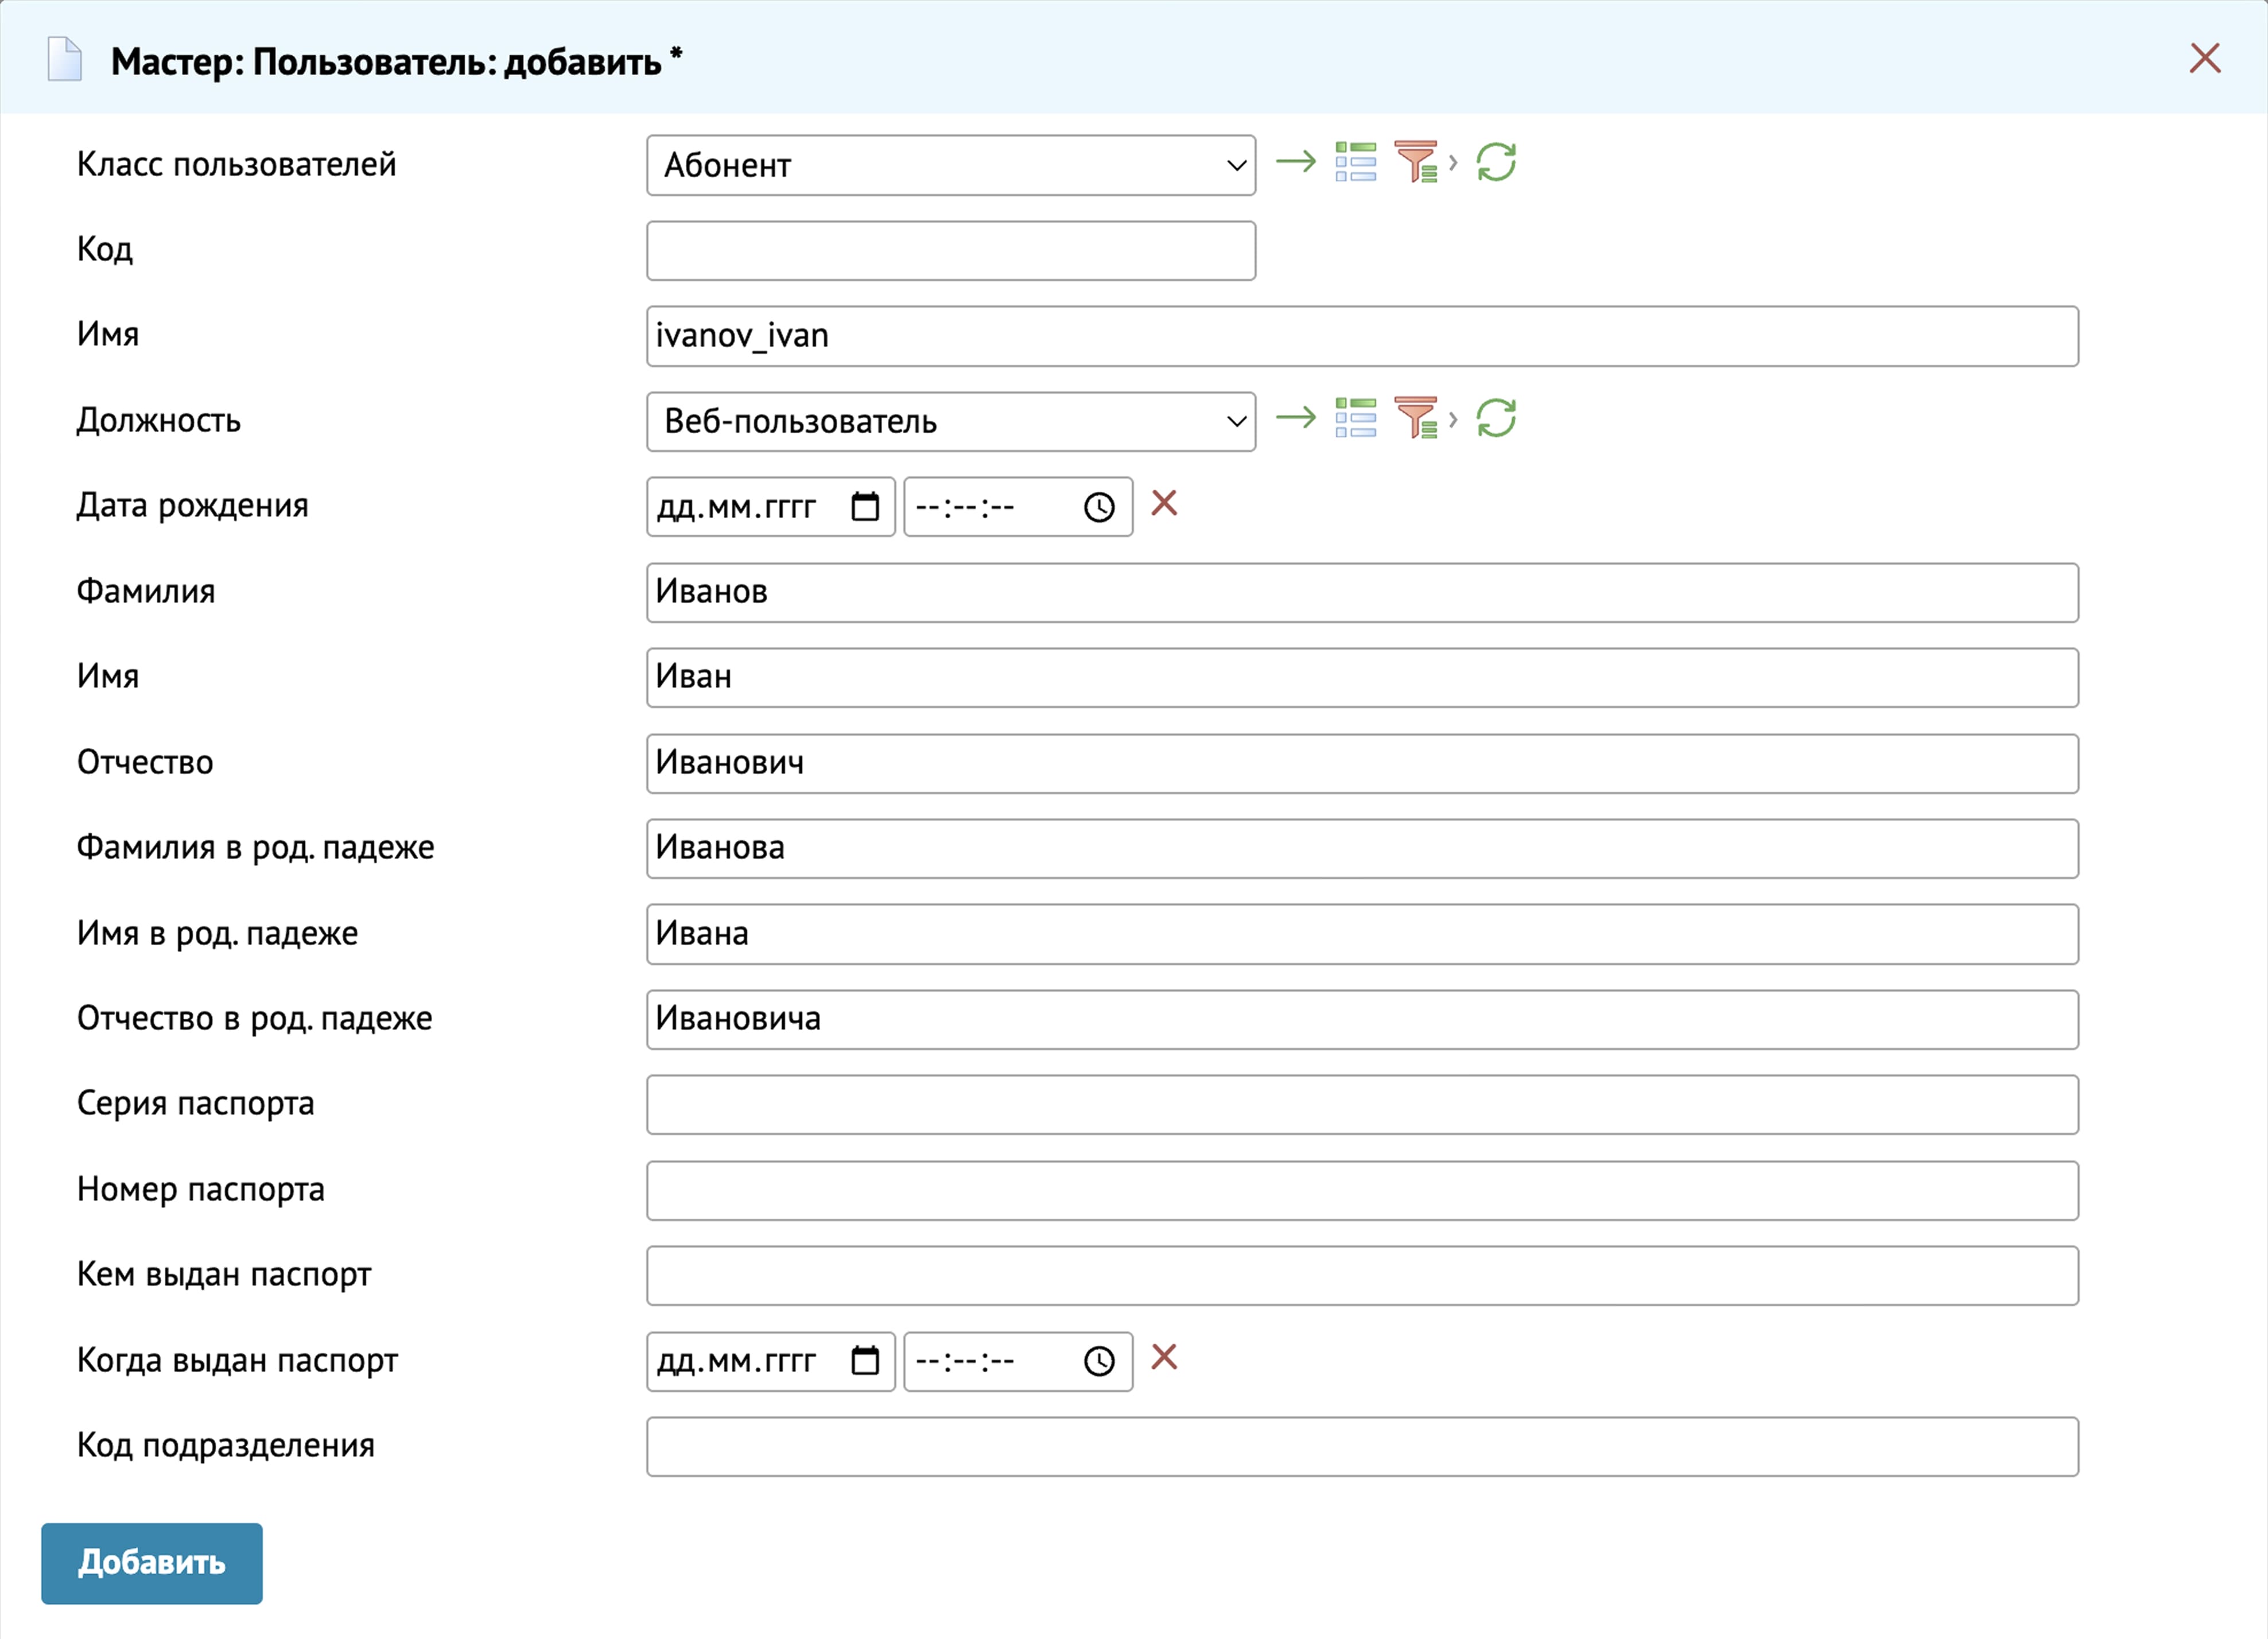Click green arrow next to Класс пользователей
Viewport: 2268px width, 1639px height.
coord(1296,161)
